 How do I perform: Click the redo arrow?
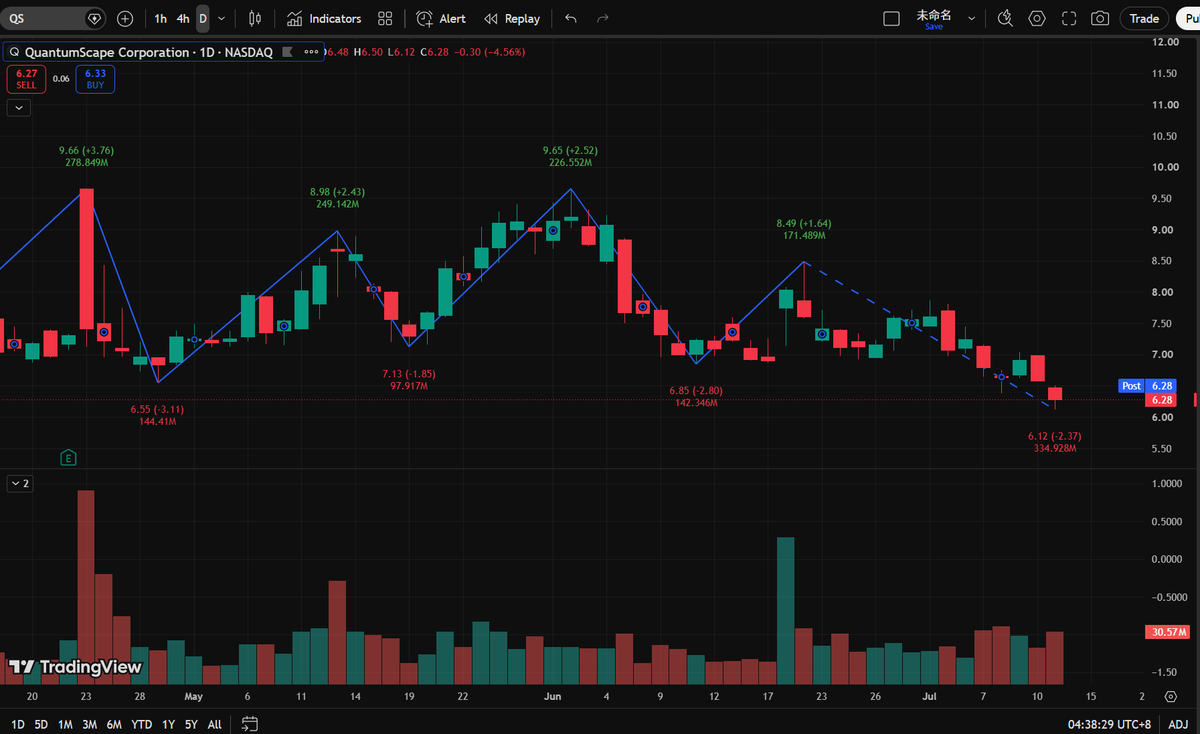(602, 19)
